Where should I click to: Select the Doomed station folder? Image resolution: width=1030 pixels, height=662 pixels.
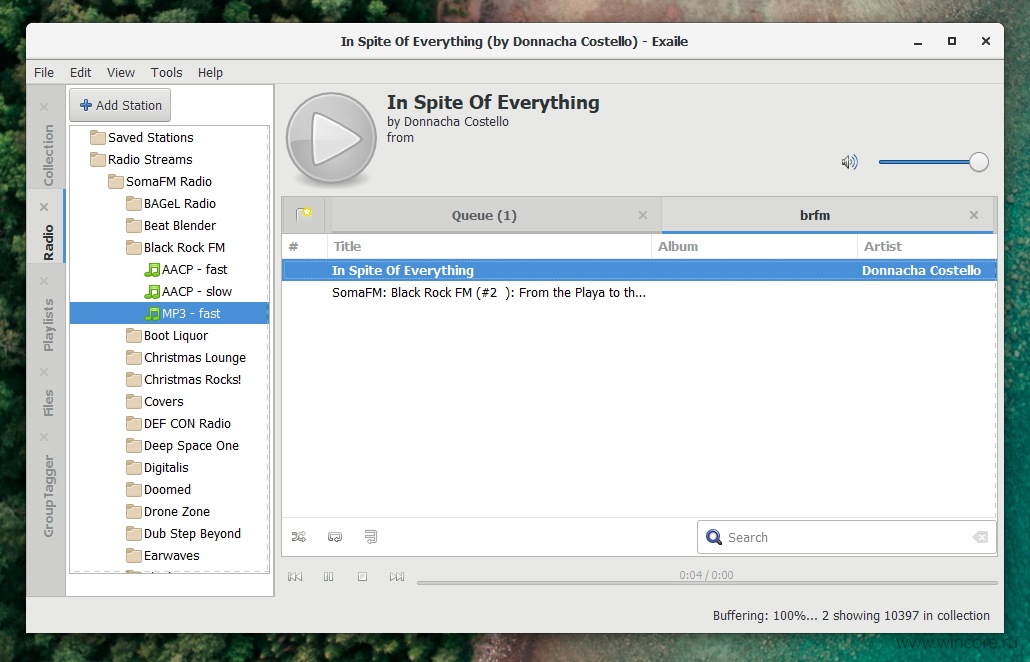167,489
